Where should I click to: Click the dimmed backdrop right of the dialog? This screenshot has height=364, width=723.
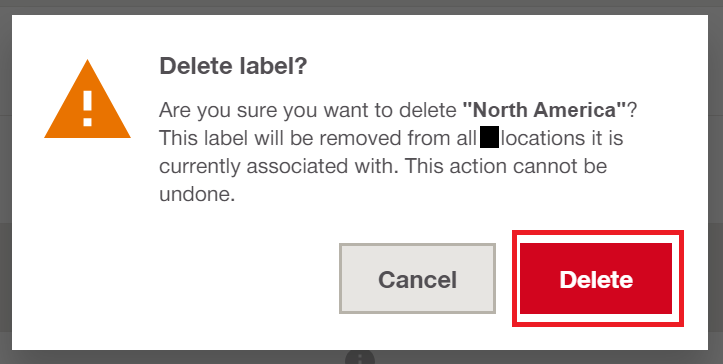click(716, 182)
